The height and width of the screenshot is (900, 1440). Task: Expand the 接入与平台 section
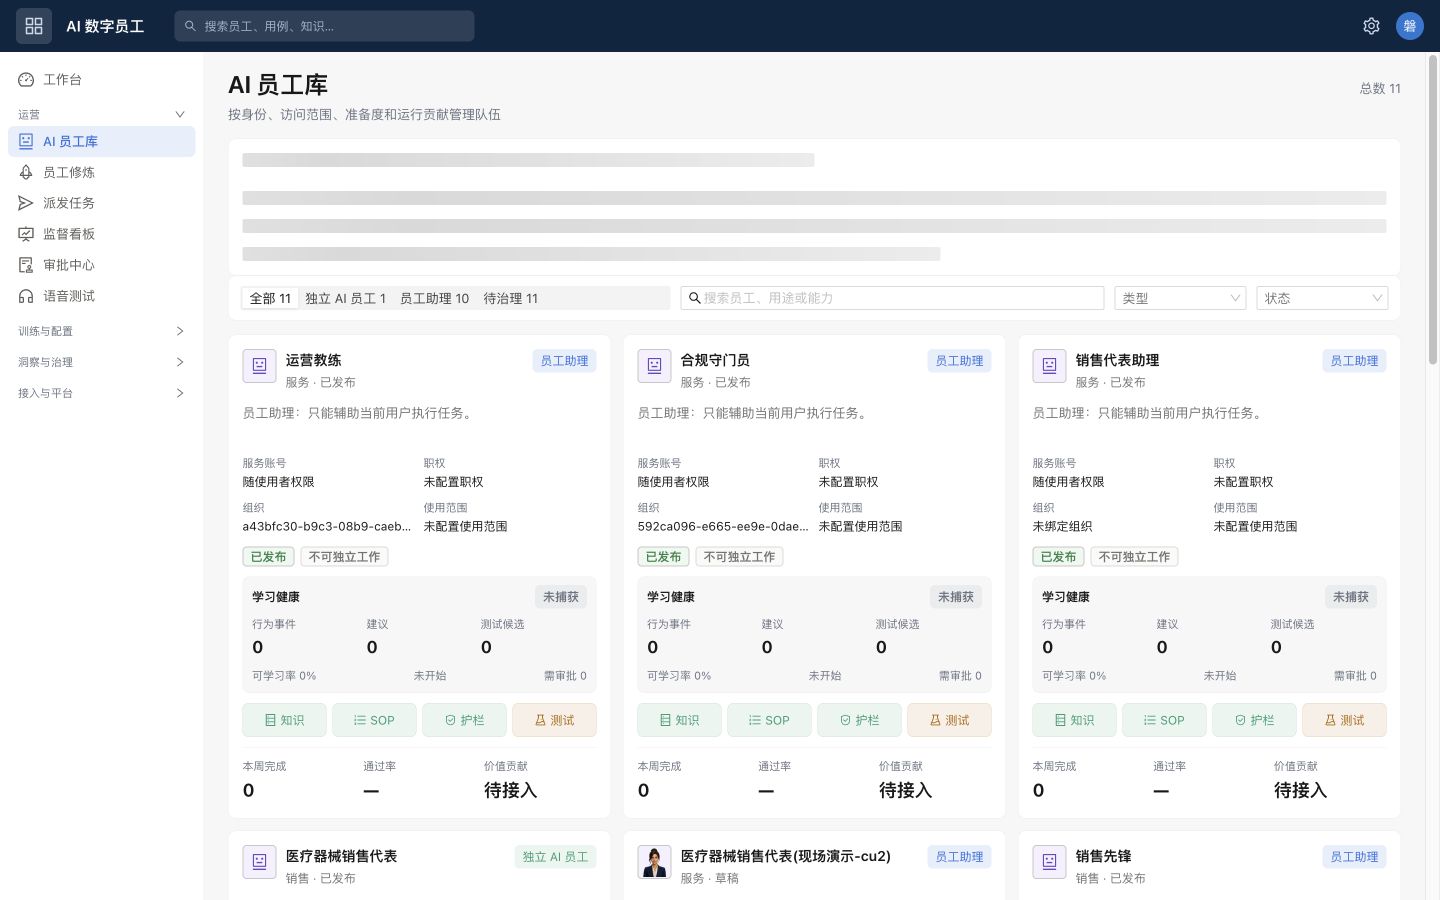(x=102, y=393)
